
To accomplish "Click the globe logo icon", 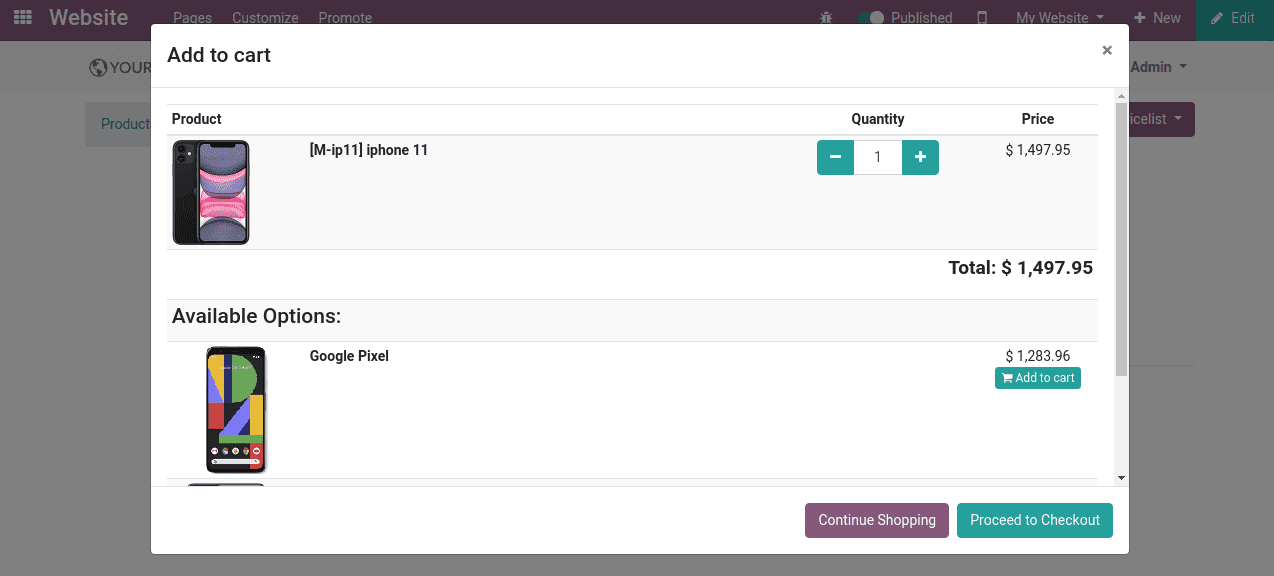I will point(98,68).
